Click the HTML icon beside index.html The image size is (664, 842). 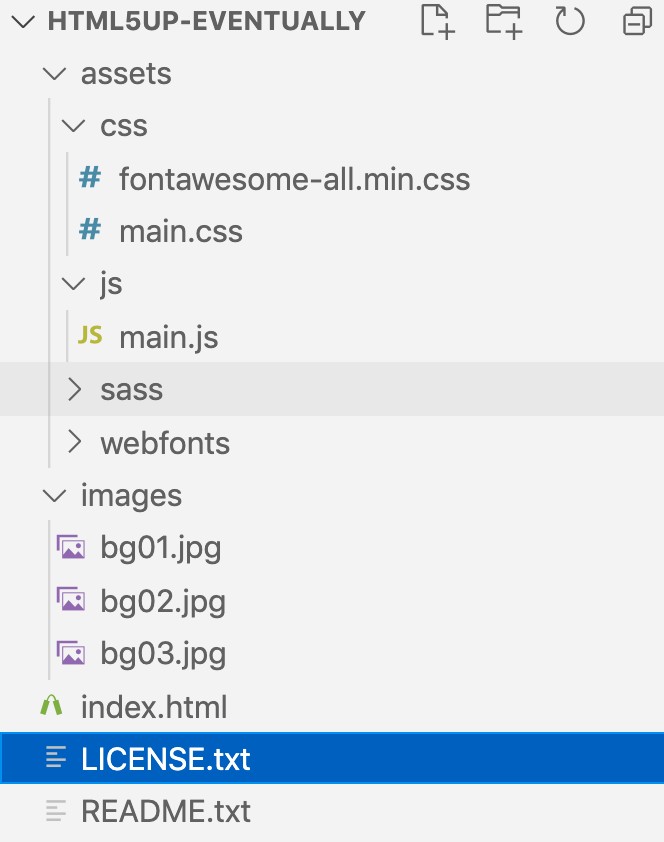click(x=52, y=707)
